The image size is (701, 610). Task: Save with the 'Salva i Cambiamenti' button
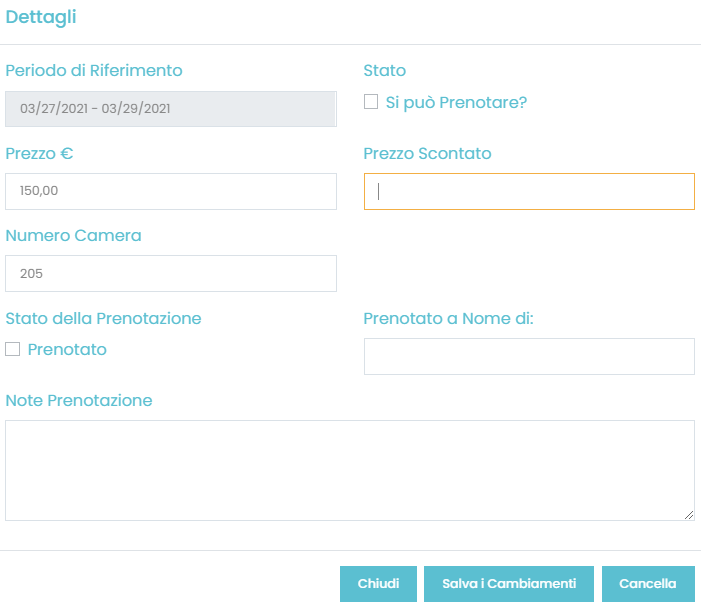click(x=508, y=584)
